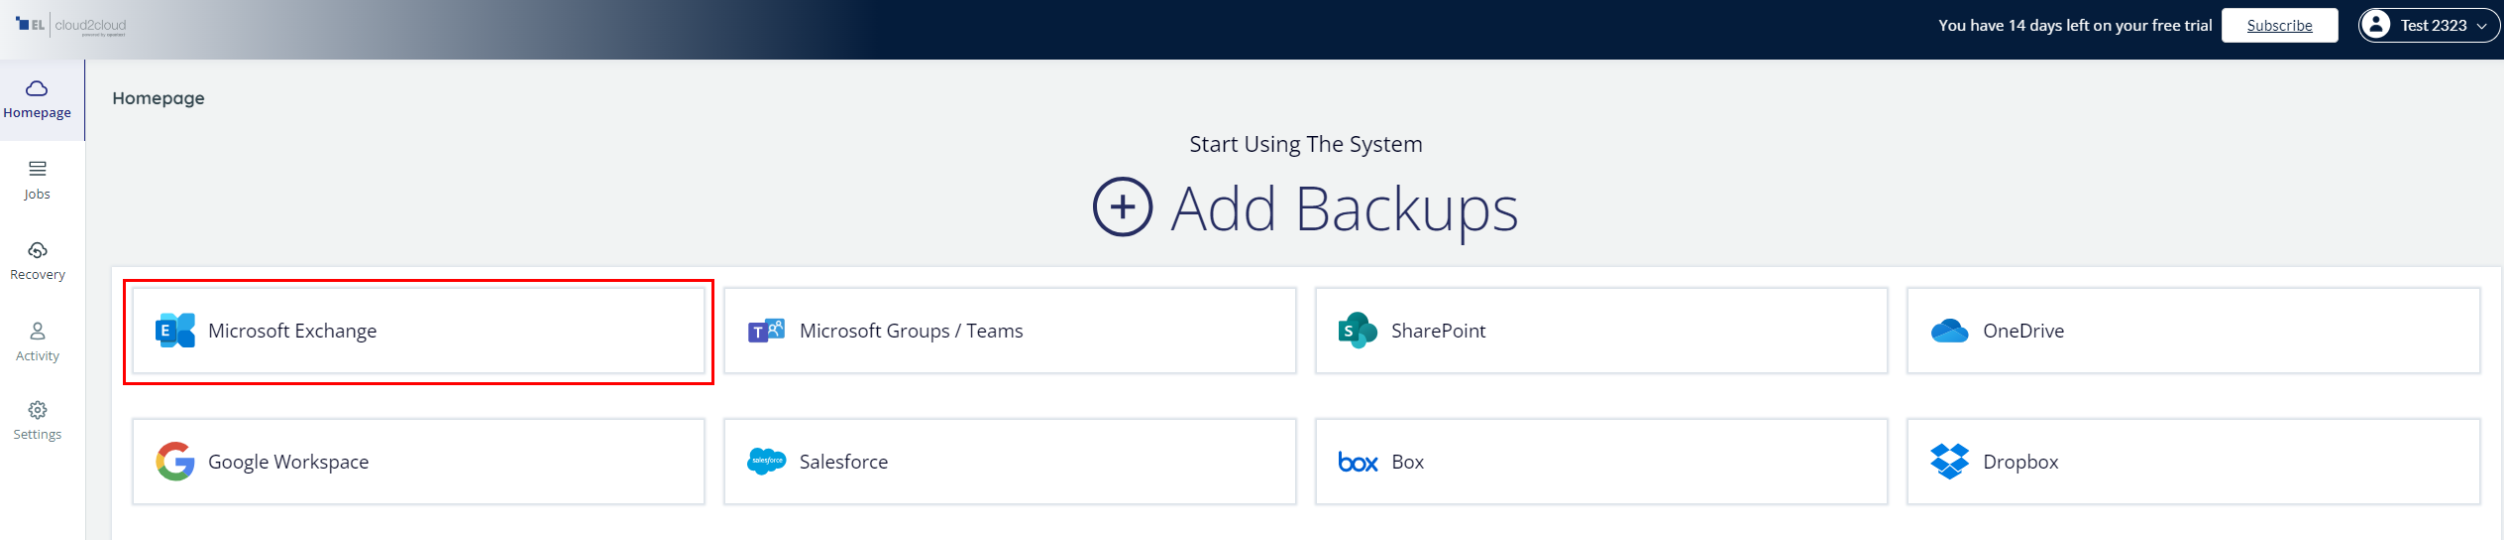
Task: Click the SharePoint logo icon
Action: coord(1357,330)
